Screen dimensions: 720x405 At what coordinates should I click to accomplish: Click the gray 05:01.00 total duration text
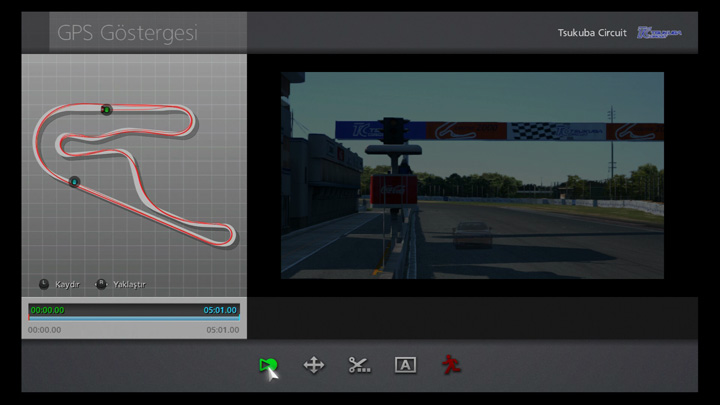[x=222, y=330]
